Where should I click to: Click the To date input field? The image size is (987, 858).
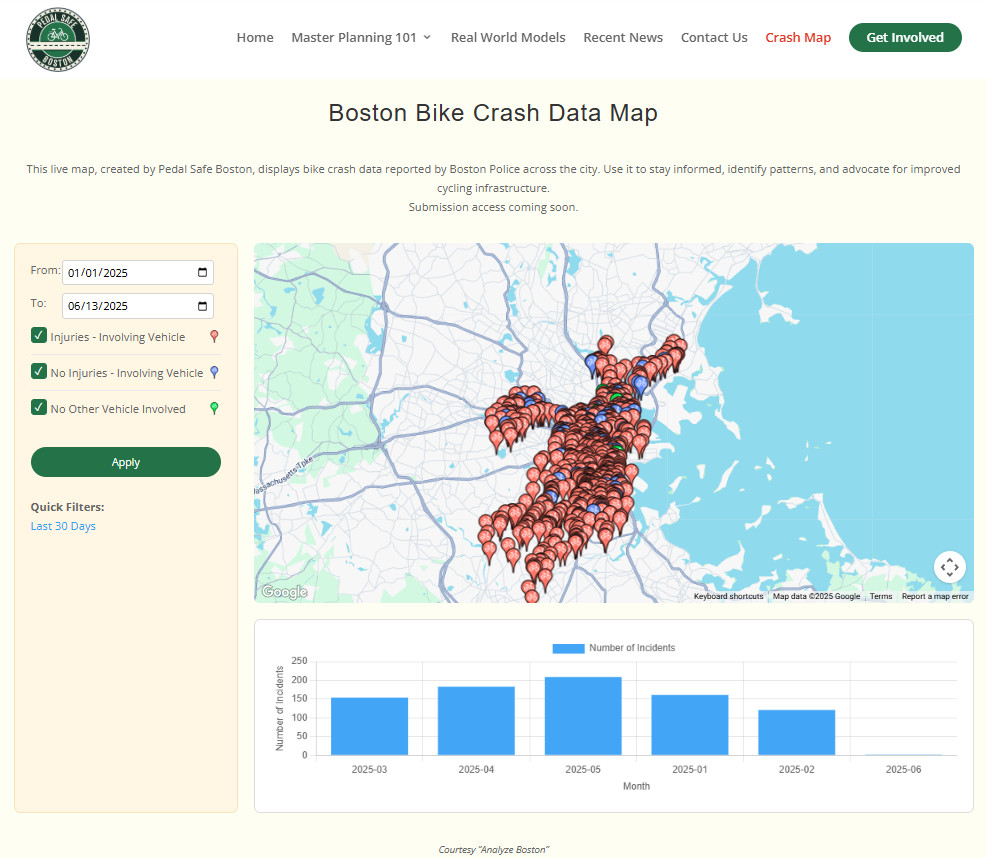pos(138,306)
